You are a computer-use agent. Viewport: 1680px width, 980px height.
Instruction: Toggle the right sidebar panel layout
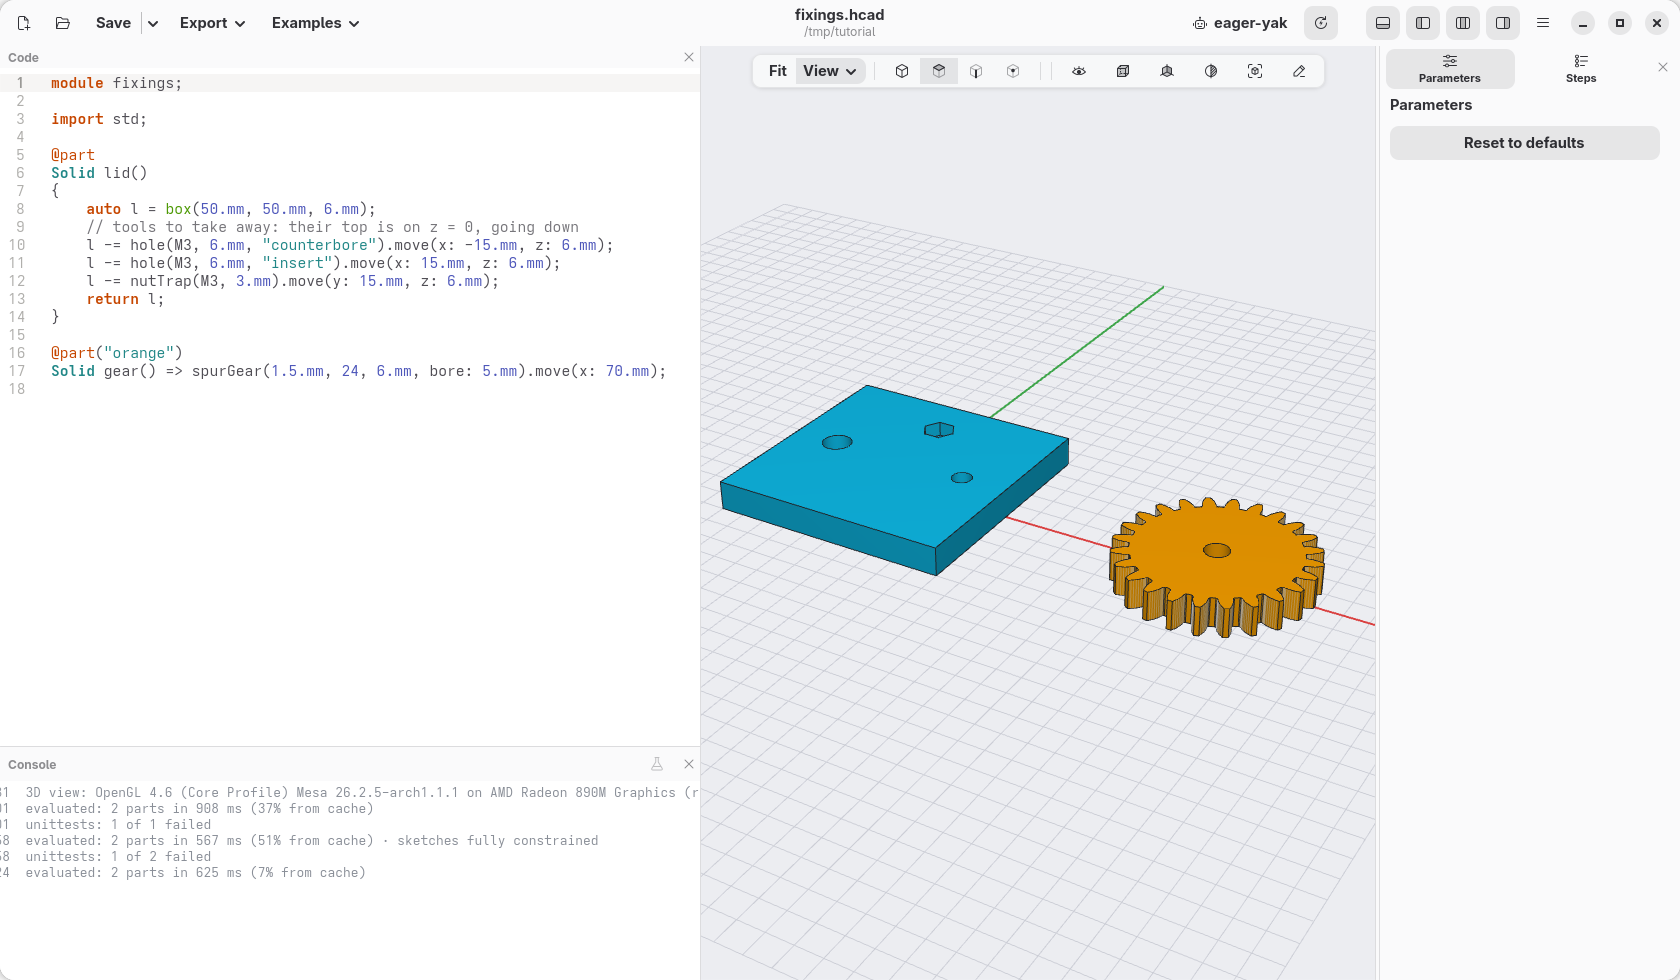coord(1503,23)
